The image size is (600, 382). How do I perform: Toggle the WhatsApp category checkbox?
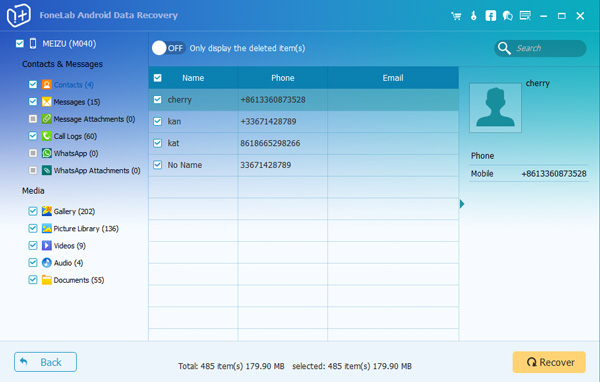click(x=33, y=153)
